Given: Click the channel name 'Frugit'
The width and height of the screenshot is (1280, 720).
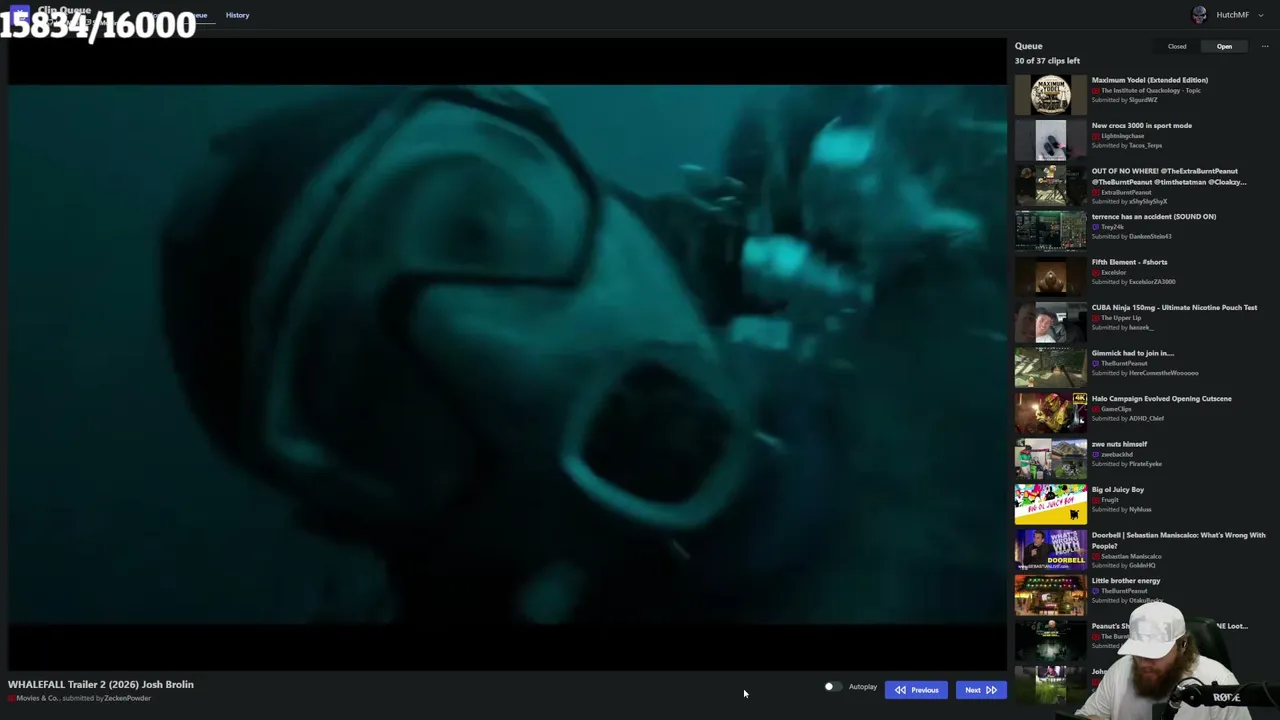Looking at the screenshot, I should point(1110,500).
